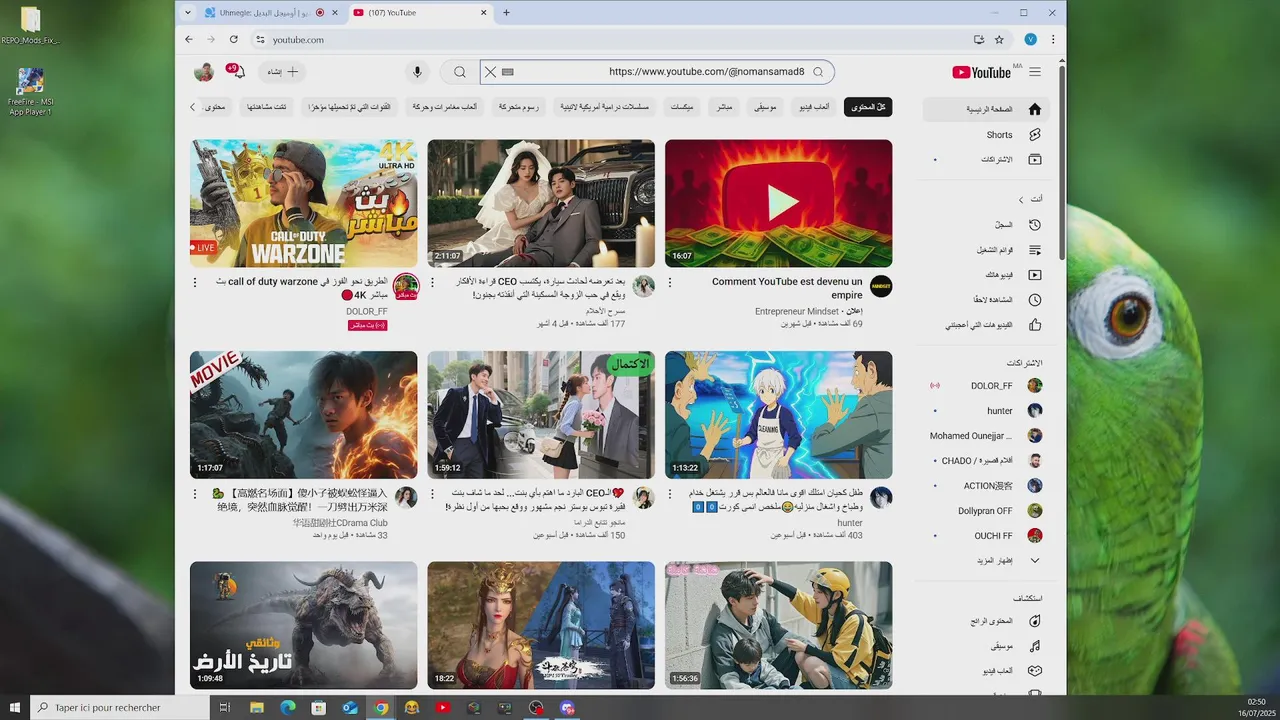Viewport: 1280px width, 720px height.
Task: Open Dollypran OFF subscription
Action: pos(985,511)
